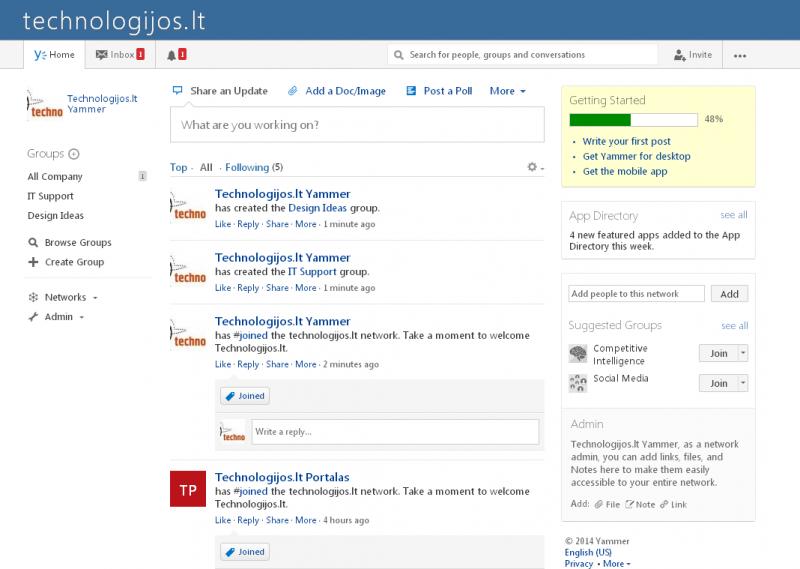Select the Top feed tab
Screen dimensions: 800x569
pyautogui.click(x=179, y=167)
